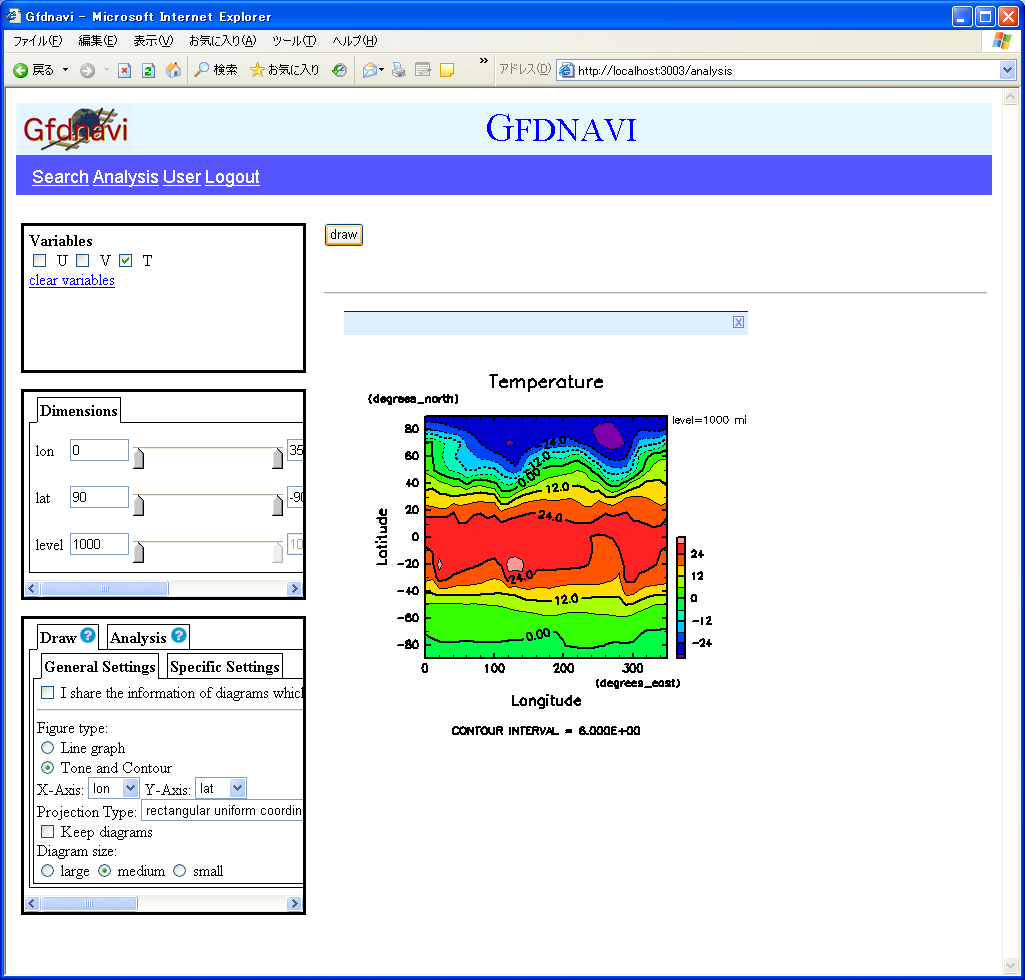This screenshot has width=1025, height=980.
Task: Click the level slider left handle
Action: click(139, 552)
